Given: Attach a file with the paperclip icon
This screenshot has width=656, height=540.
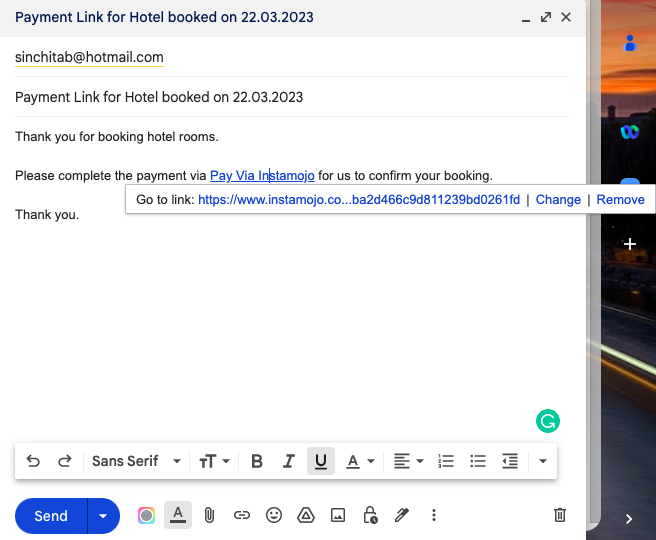Looking at the screenshot, I should click(209, 516).
